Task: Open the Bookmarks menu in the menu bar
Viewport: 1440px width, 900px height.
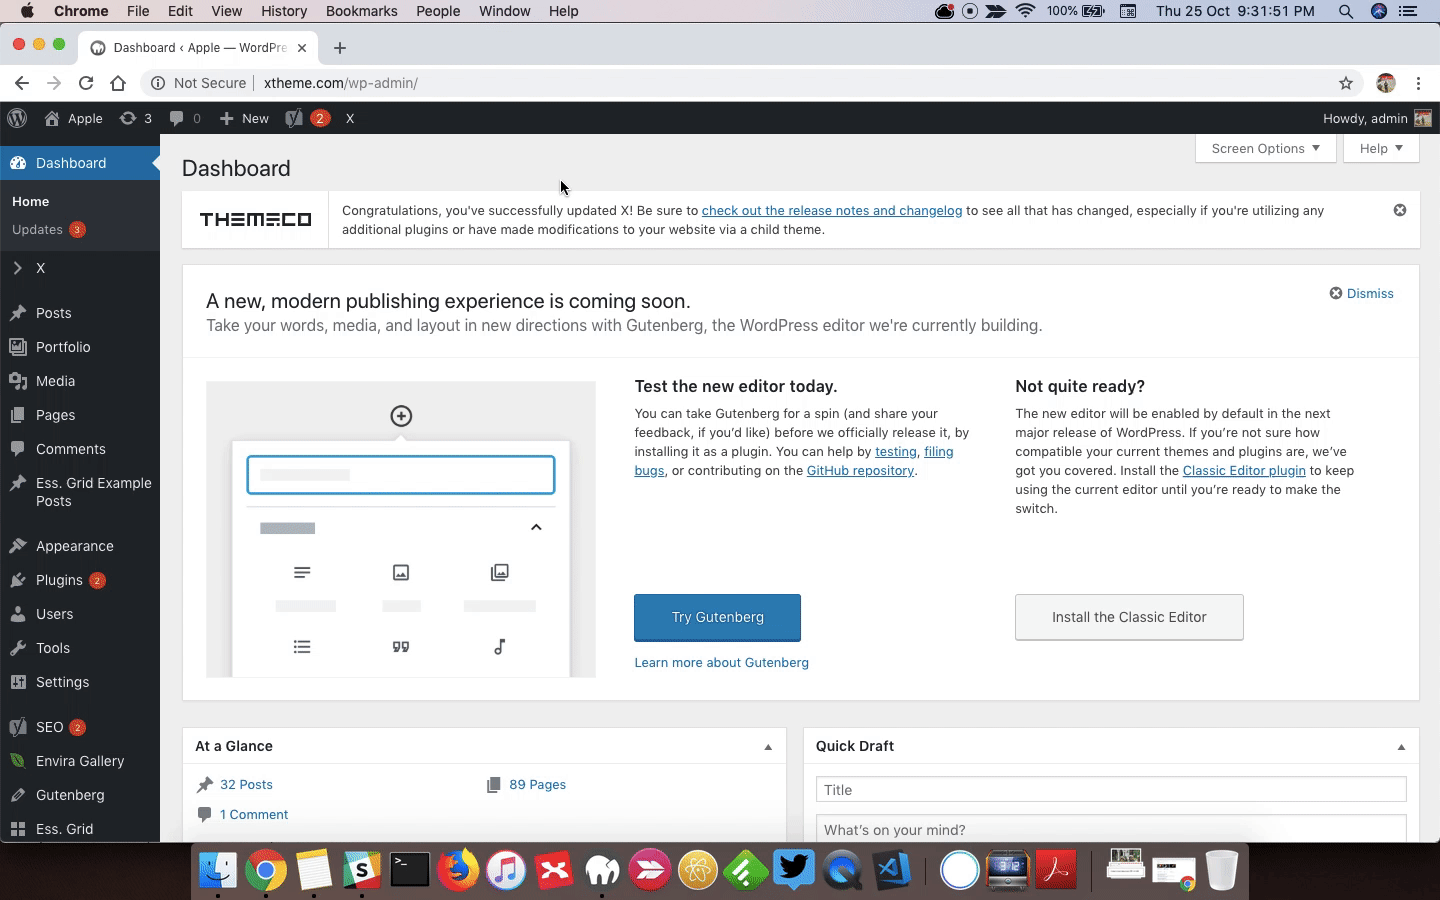Action: point(361,11)
